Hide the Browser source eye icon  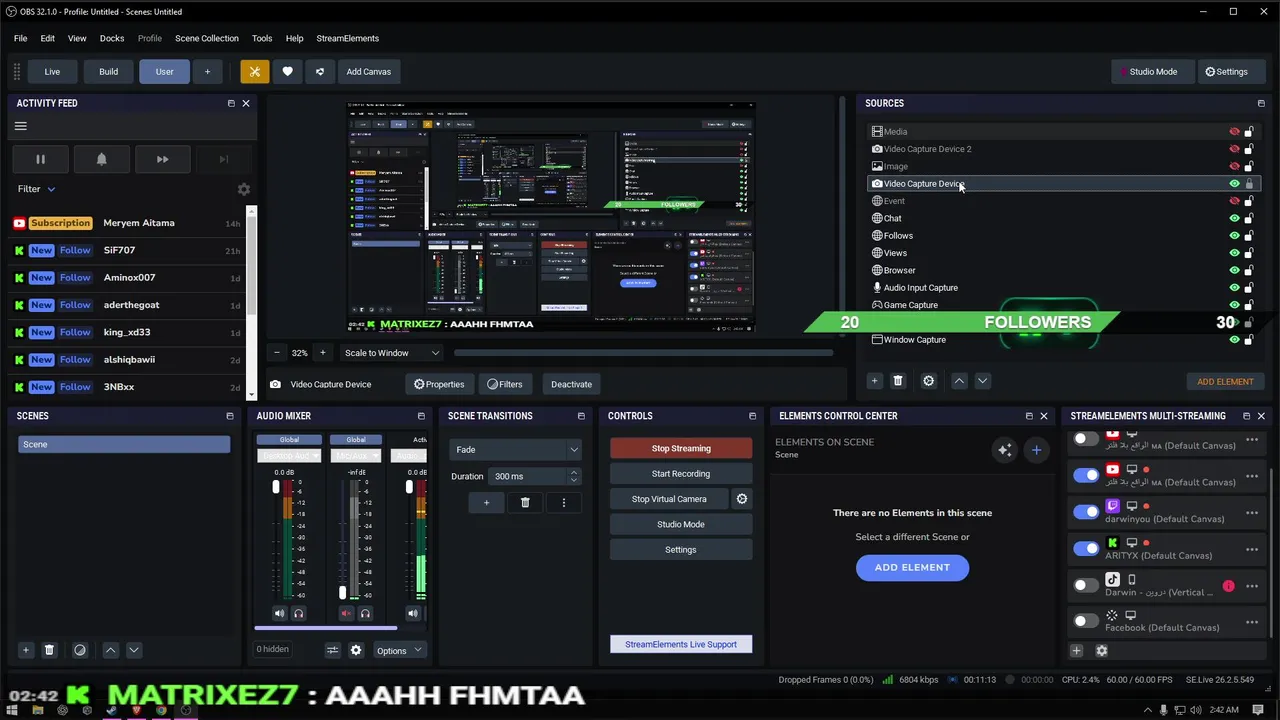click(x=1234, y=270)
